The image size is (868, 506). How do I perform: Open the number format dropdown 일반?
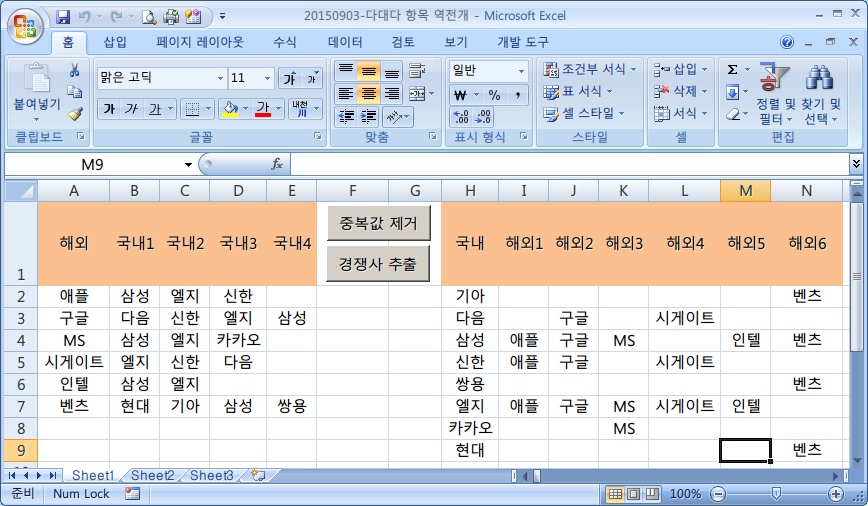(521, 71)
